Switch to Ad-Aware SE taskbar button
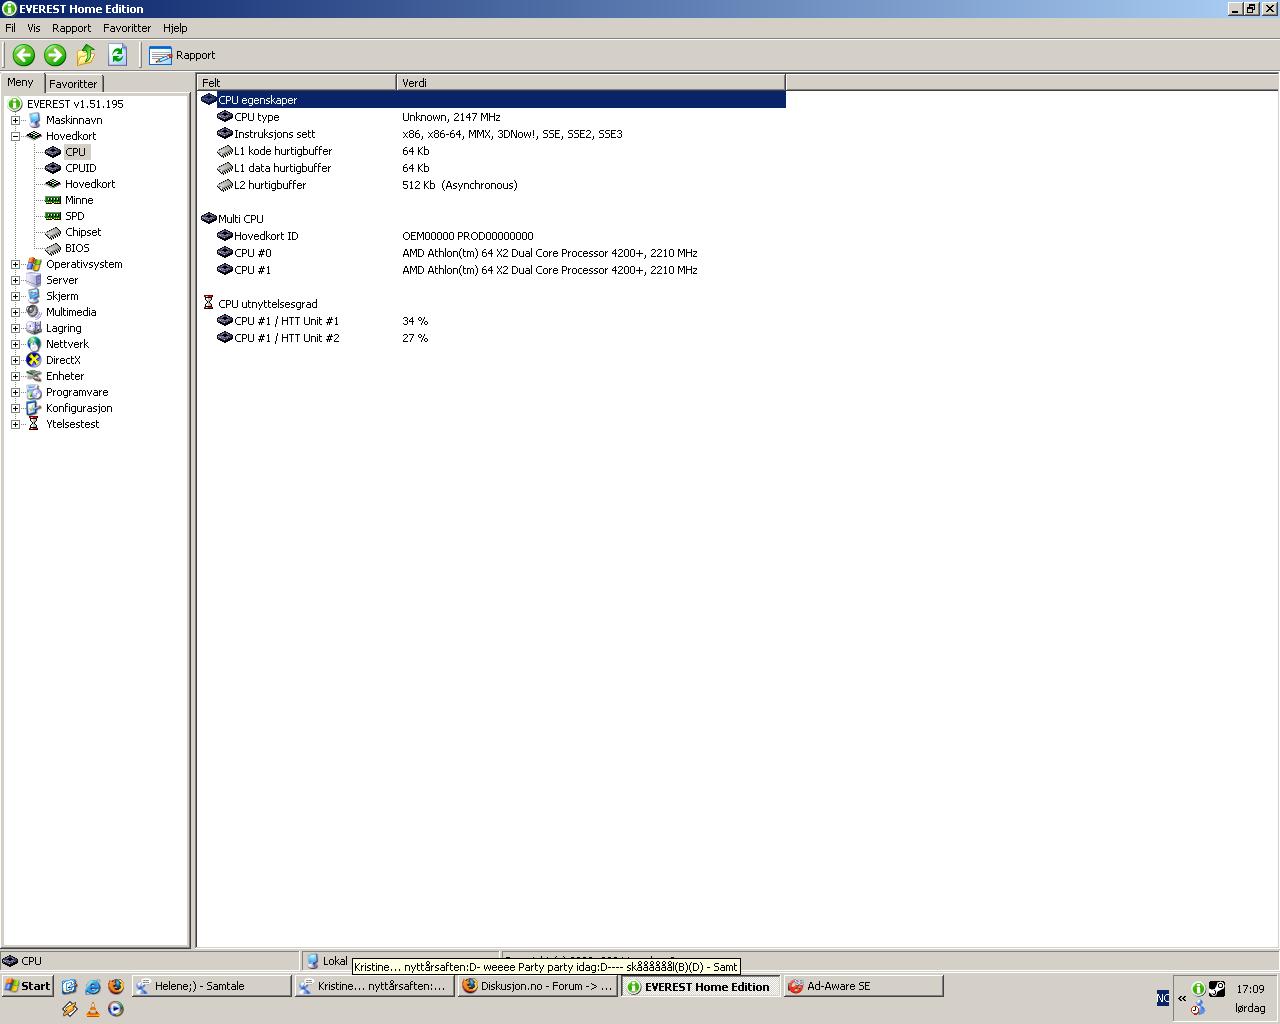Screen dimensions: 1280x1024 tap(863, 986)
